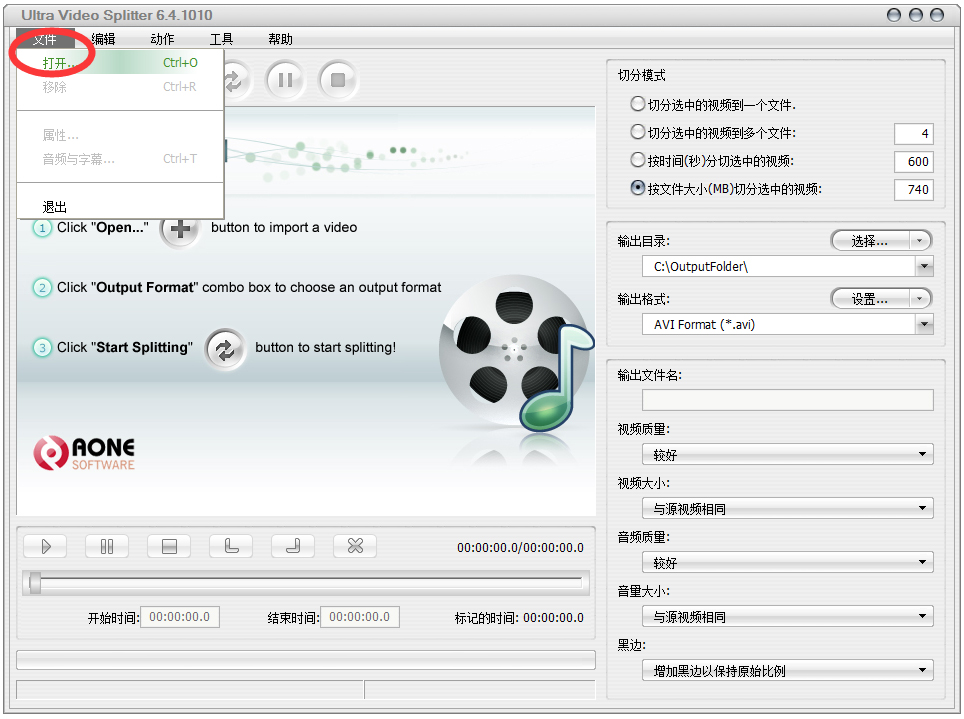Choose the 按时间(秒)分切选中的视频 radio button
Screen dimensions: 964x719
(638, 160)
